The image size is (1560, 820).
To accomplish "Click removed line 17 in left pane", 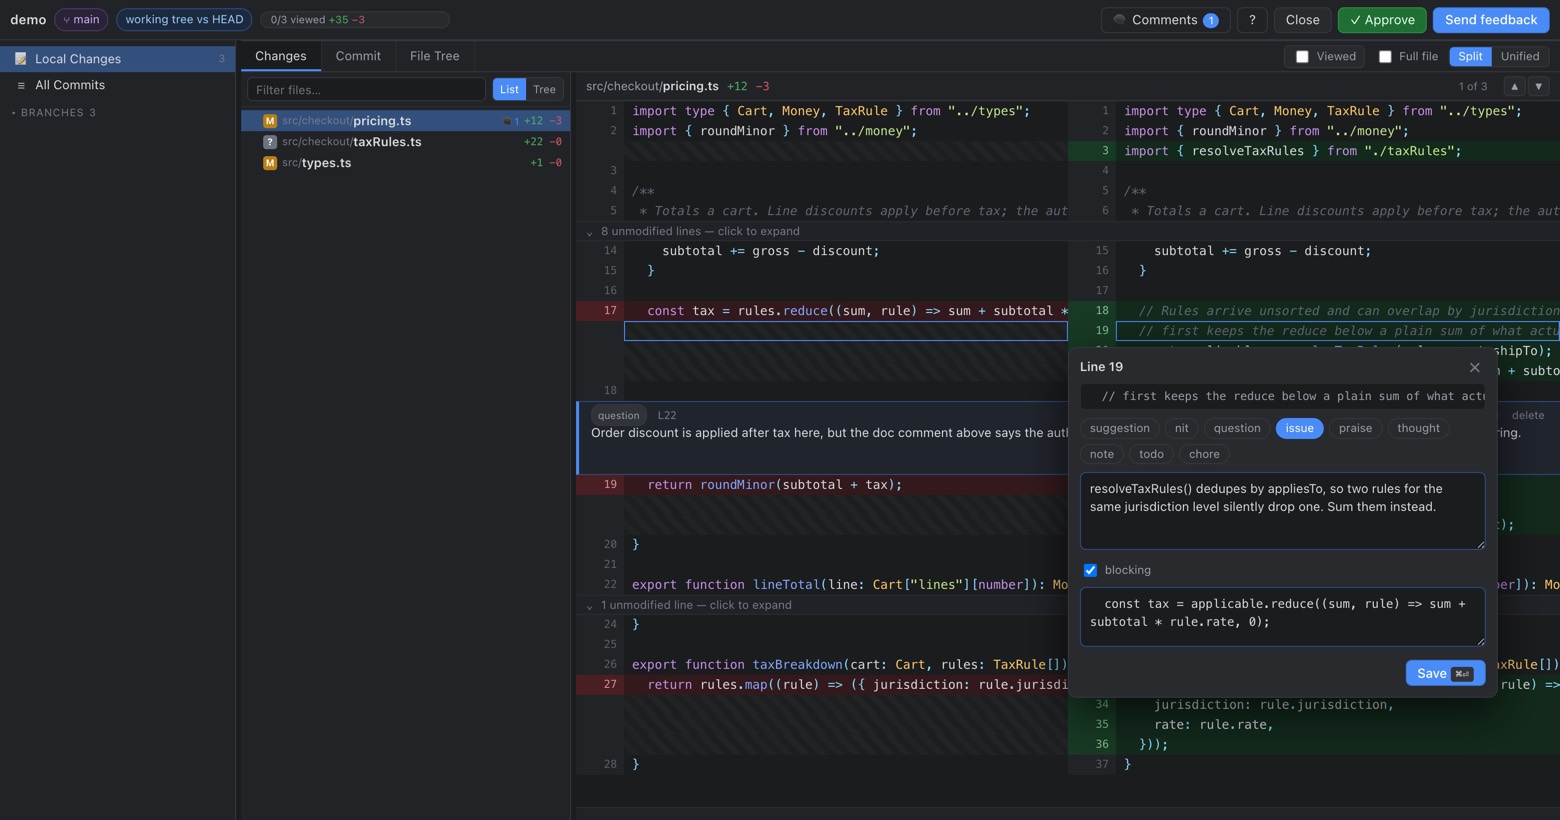I will [822, 311].
